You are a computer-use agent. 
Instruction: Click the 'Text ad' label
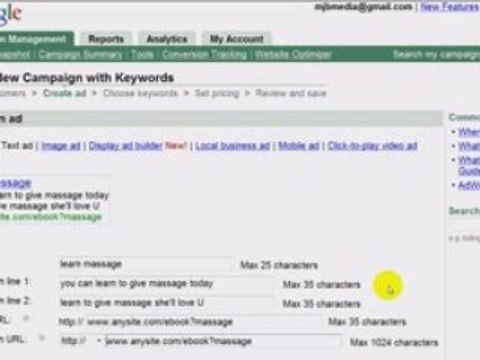click(17, 146)
